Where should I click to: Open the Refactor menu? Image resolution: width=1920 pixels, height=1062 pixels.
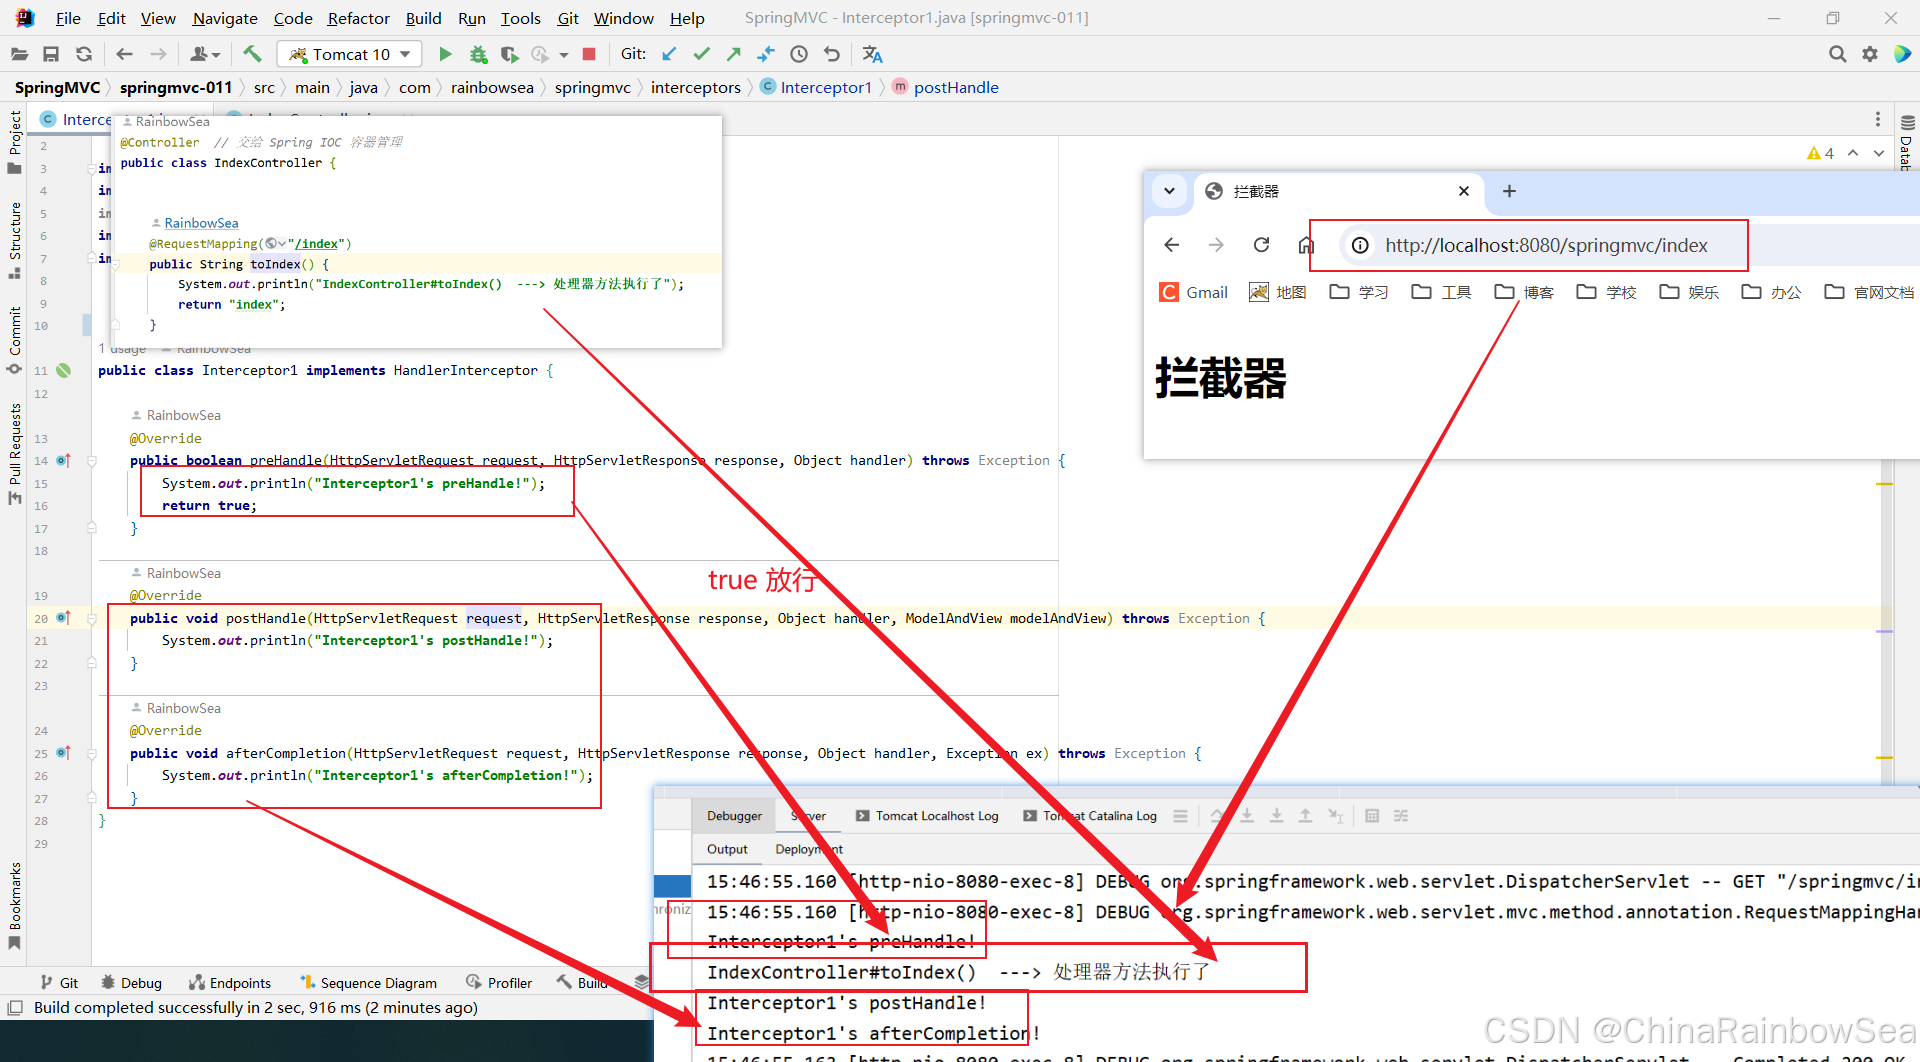pyautogui.click(x=358, y=18)
